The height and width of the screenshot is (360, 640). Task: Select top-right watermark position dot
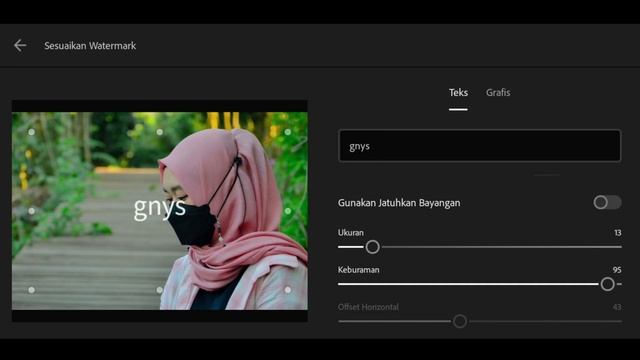(x=288, y=132)
